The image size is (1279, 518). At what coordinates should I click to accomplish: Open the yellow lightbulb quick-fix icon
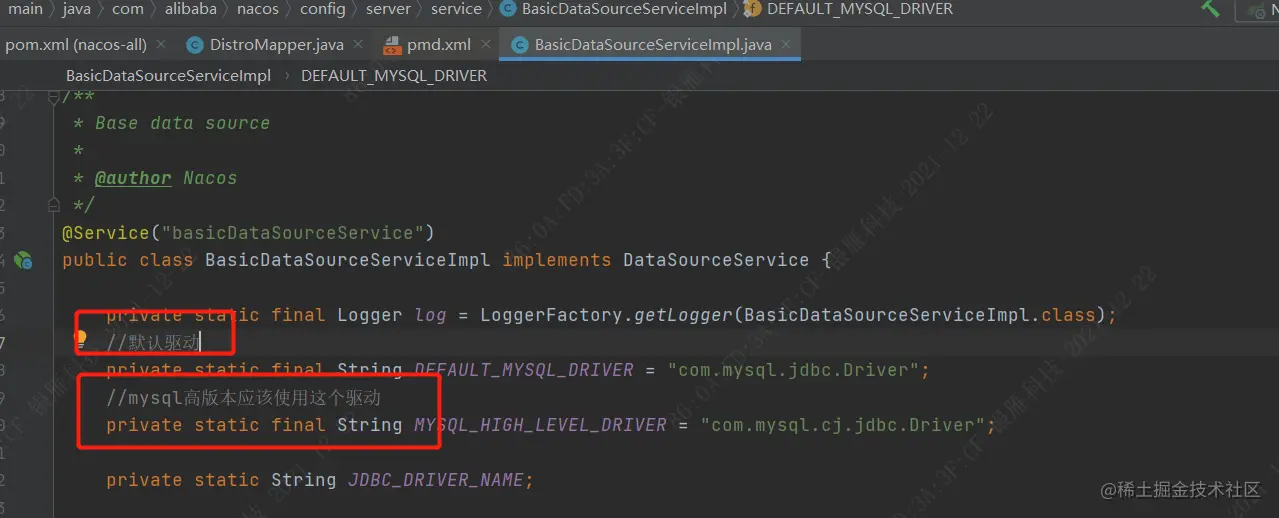[x=82, y=340]
